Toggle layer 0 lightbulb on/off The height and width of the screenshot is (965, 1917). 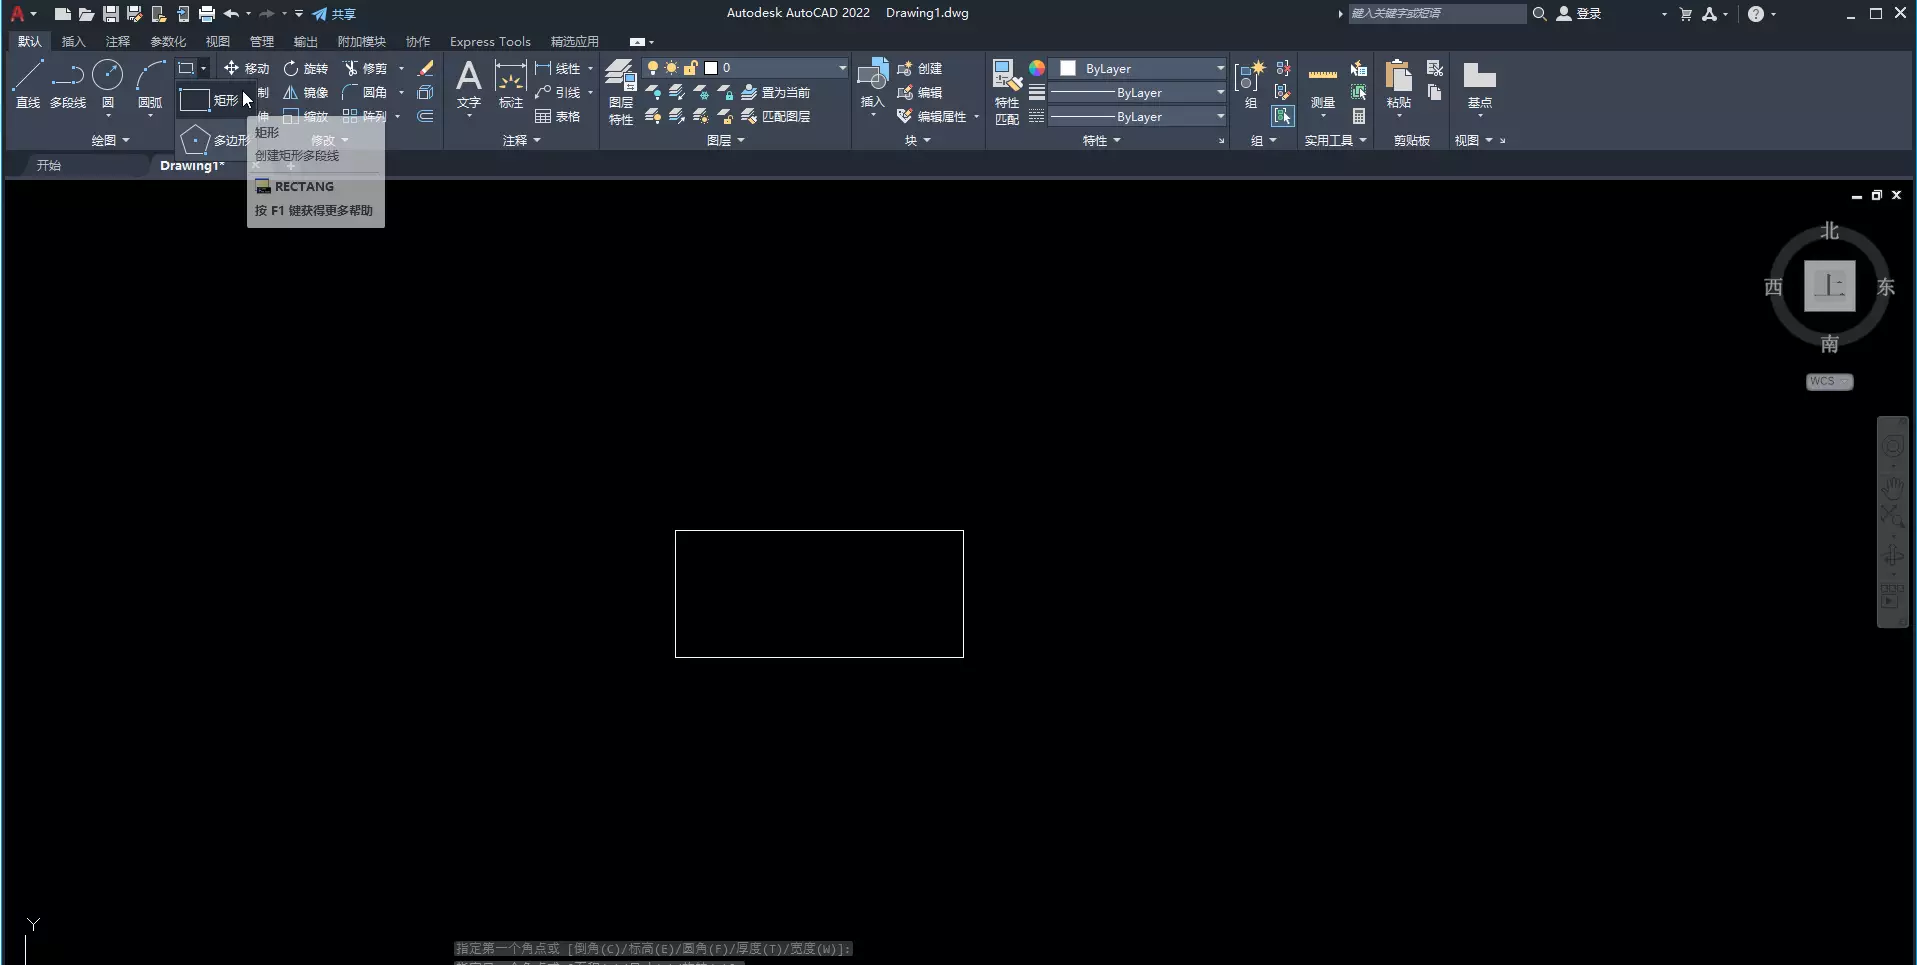click(653, 68)
